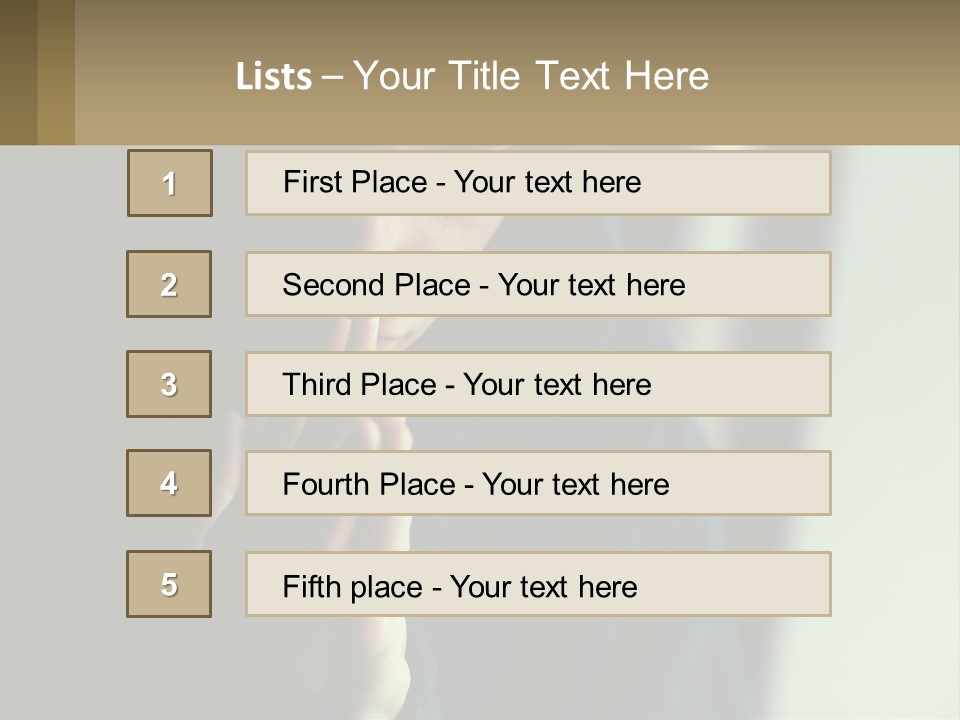This screenshot has width=960, height=720.
Task: Select the number 1 box
Action: coord(170,183)
